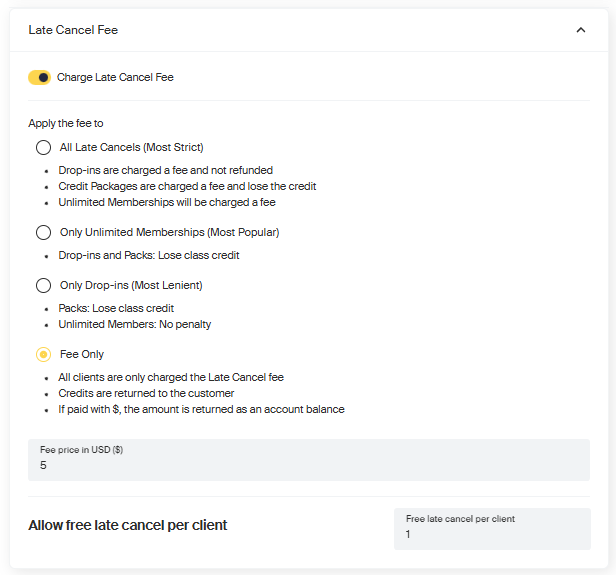
Task: Click the Drop-ins and Packs lose credit bullet
Action: 149,256
